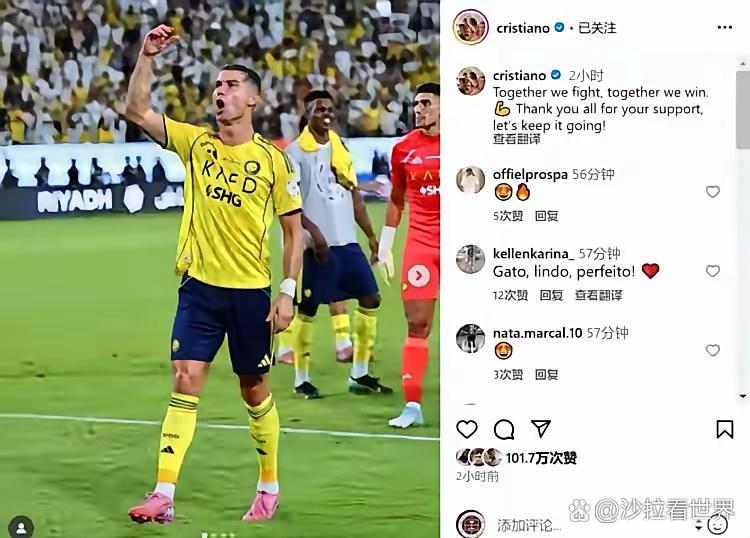Click the 已关注 following button
750x538 pixels.
point(597,28)
